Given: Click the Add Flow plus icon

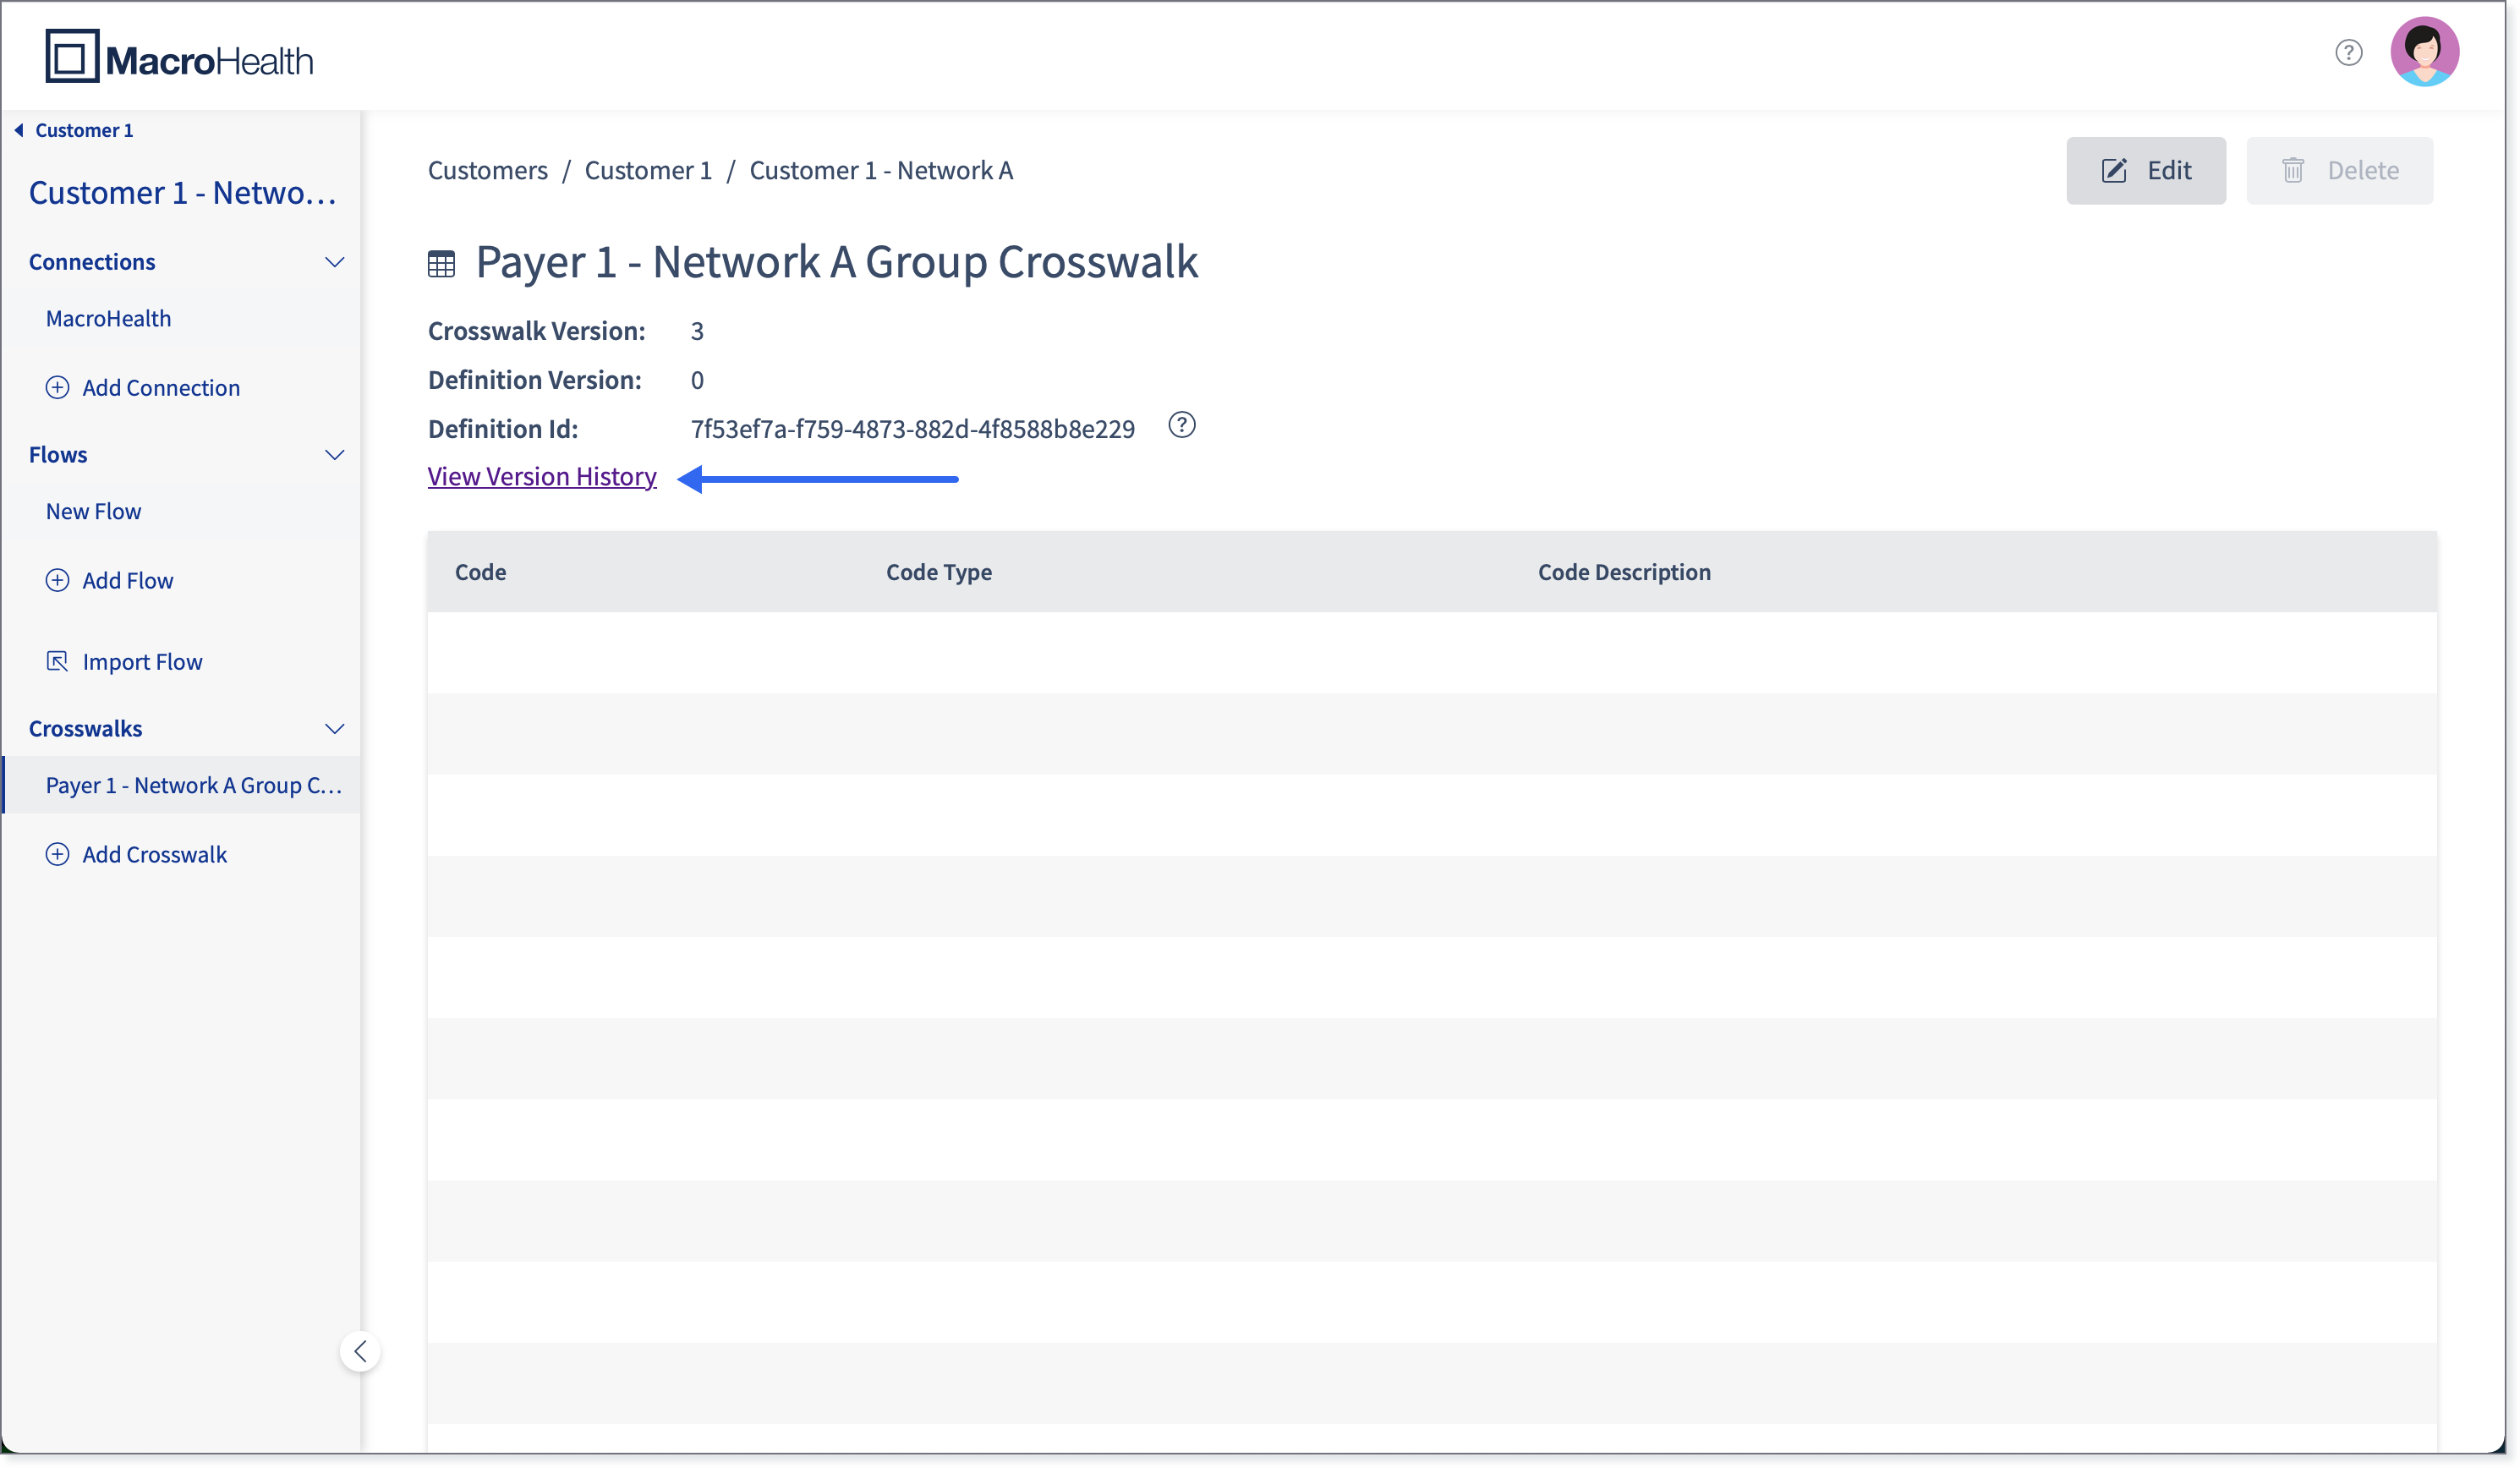Looking at the screenshot, I should pos(58,580).
